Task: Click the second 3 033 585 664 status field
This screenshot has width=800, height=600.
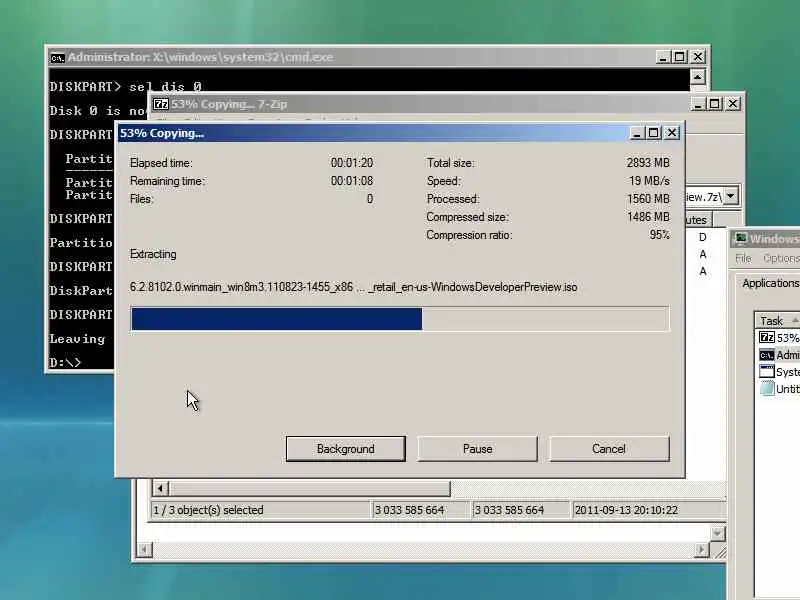Action: click(x=520, y=510)
